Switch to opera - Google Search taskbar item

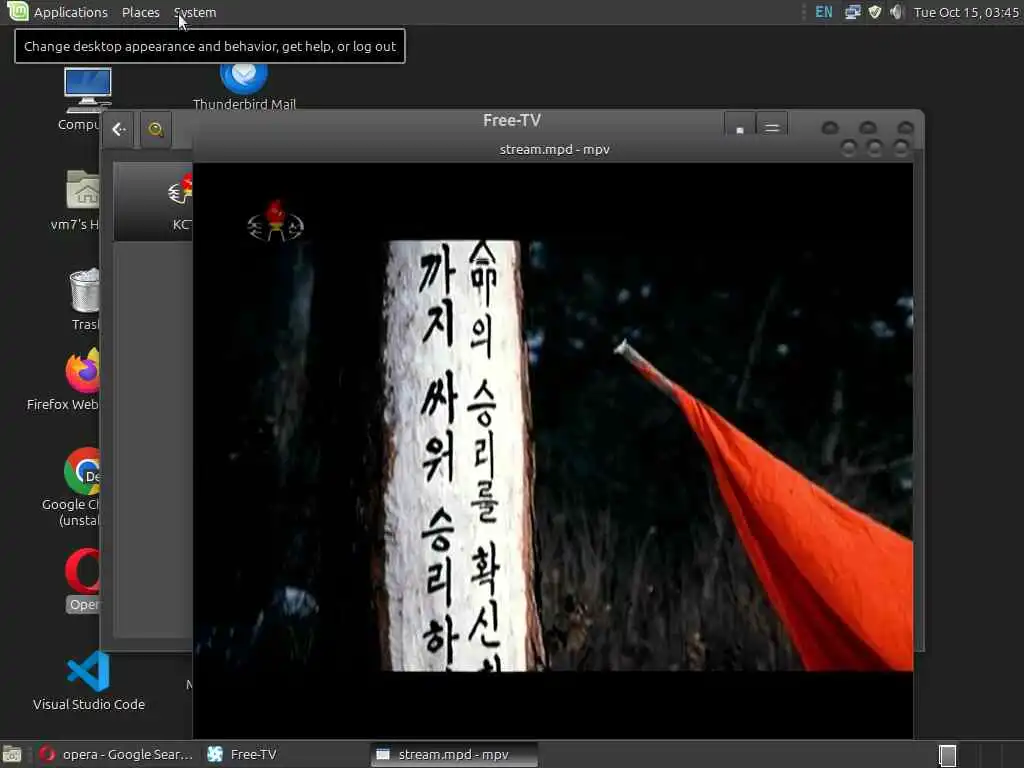click(x=116, y=754)
